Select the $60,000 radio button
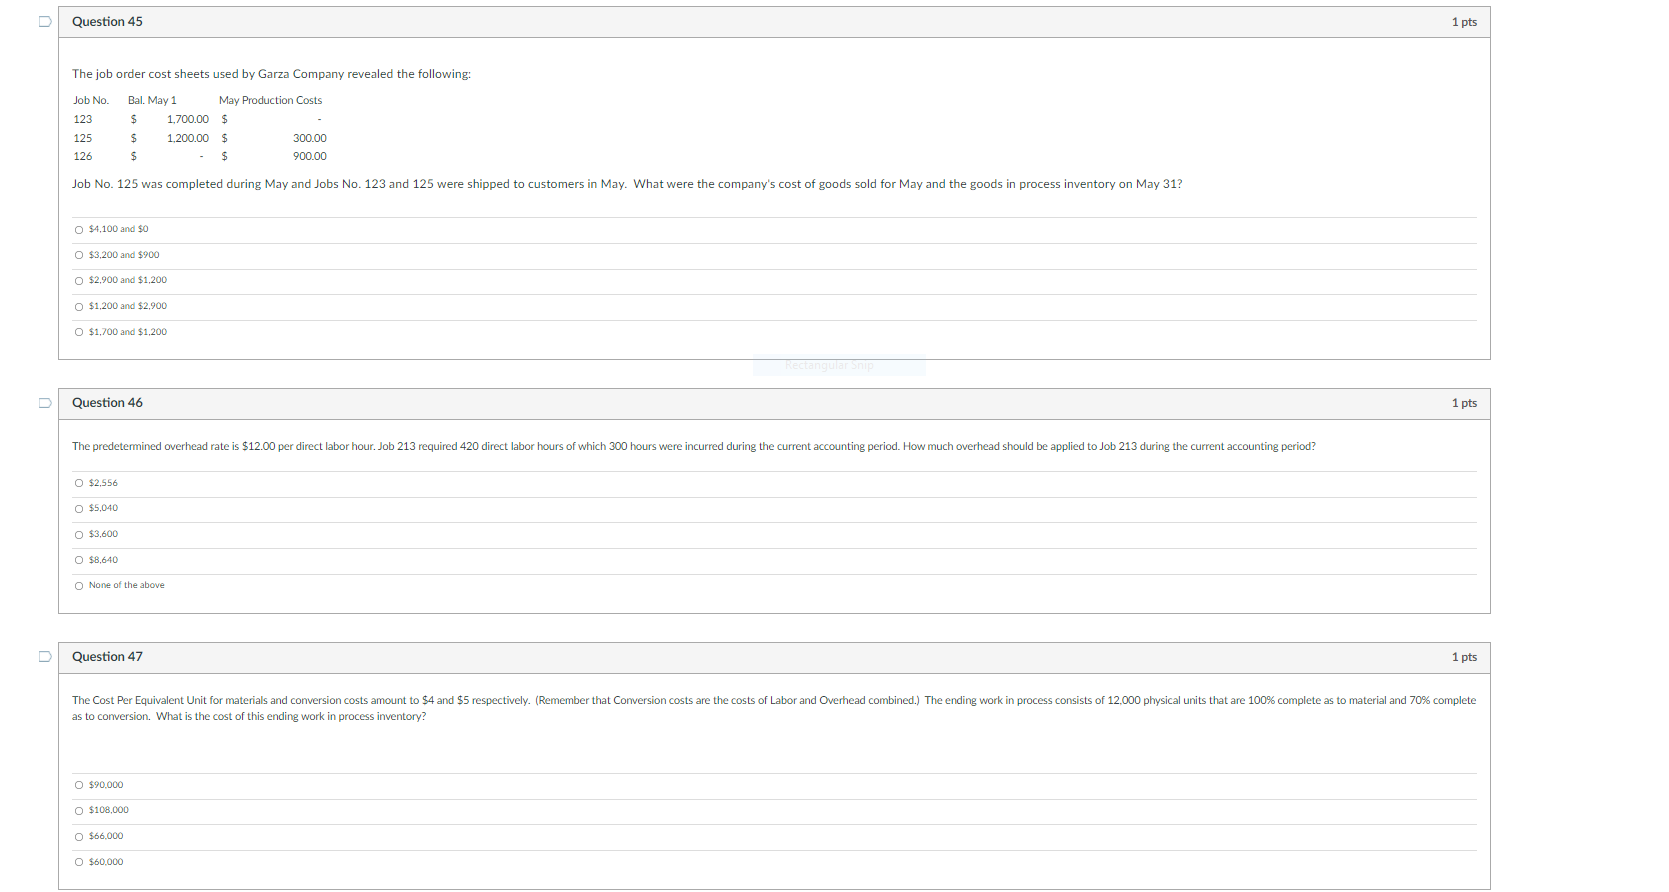The height and width of the screenshot is (892, 1669). click(79, 862)
